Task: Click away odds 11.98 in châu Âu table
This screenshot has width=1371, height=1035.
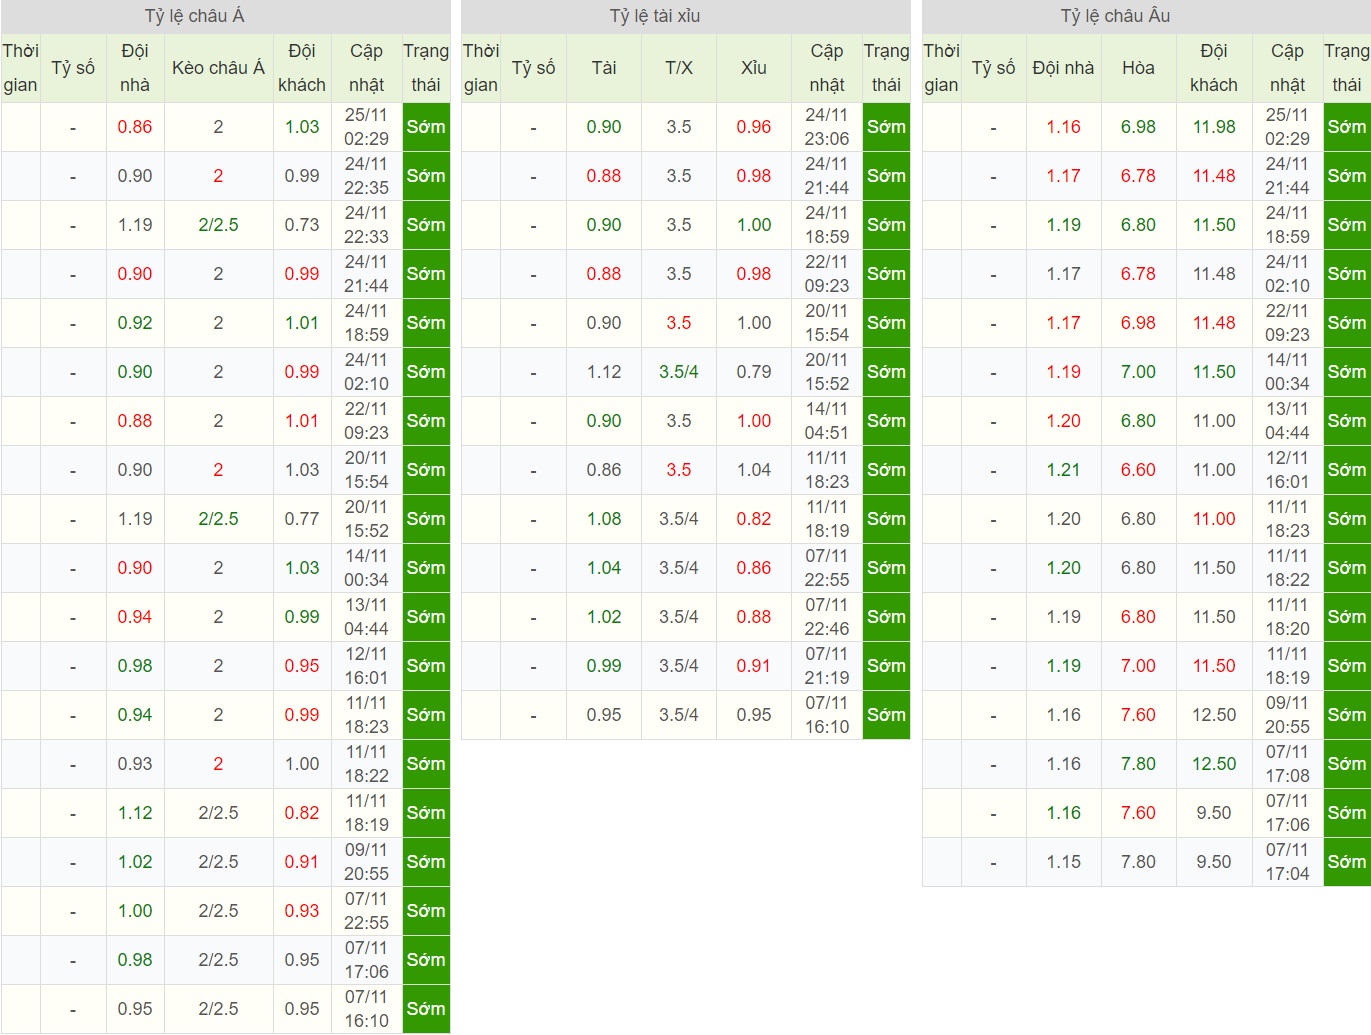Action: (1214, 127)
